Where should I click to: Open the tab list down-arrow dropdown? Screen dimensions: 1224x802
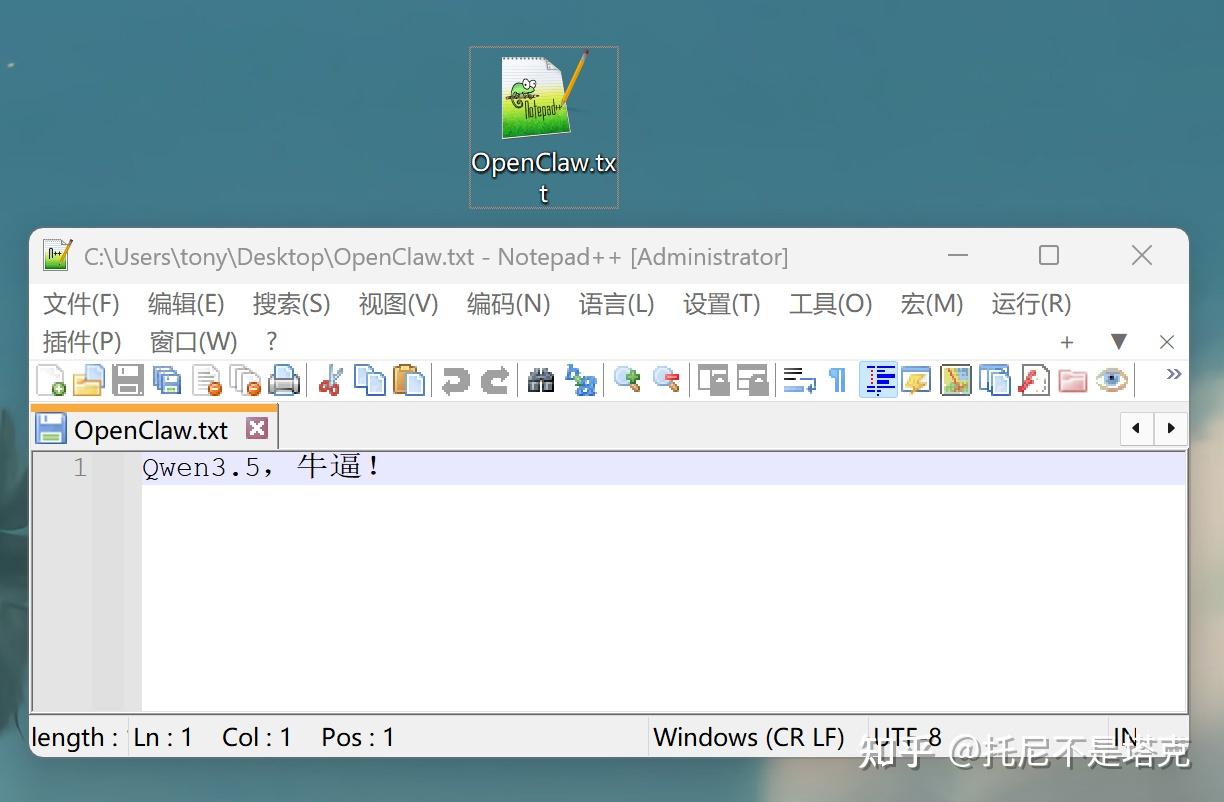(x=1119, y=342)
